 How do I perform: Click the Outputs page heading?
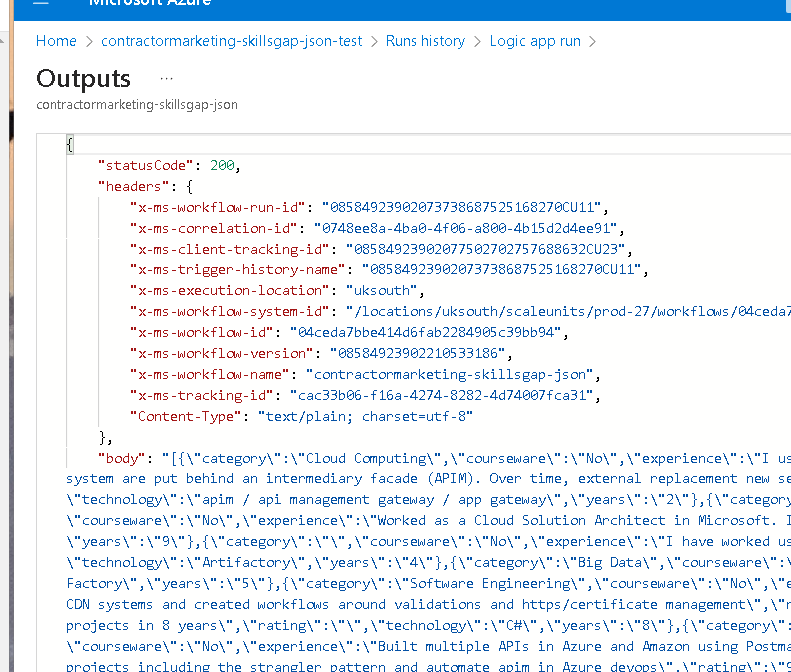pos(83,79)
